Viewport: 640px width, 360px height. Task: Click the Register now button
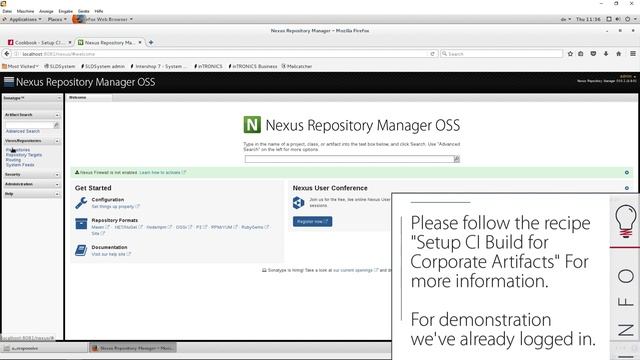312,221
